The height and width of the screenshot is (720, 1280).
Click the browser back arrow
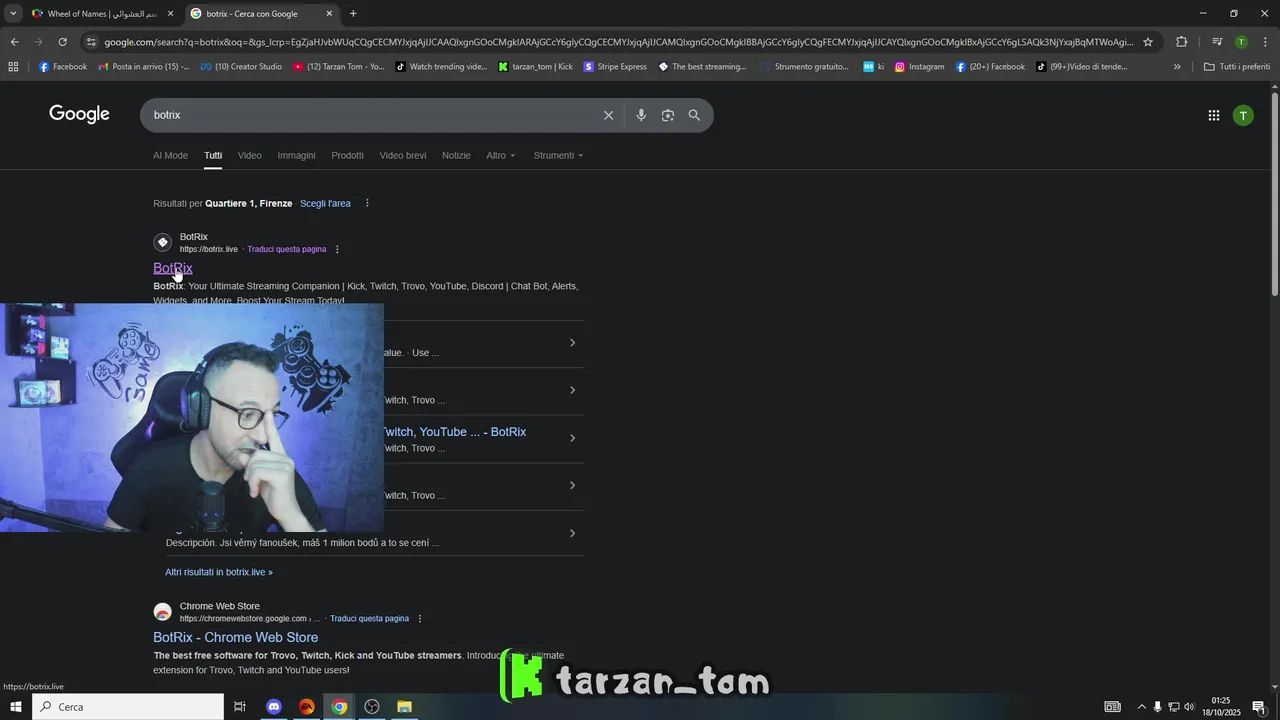pos(14,42)
